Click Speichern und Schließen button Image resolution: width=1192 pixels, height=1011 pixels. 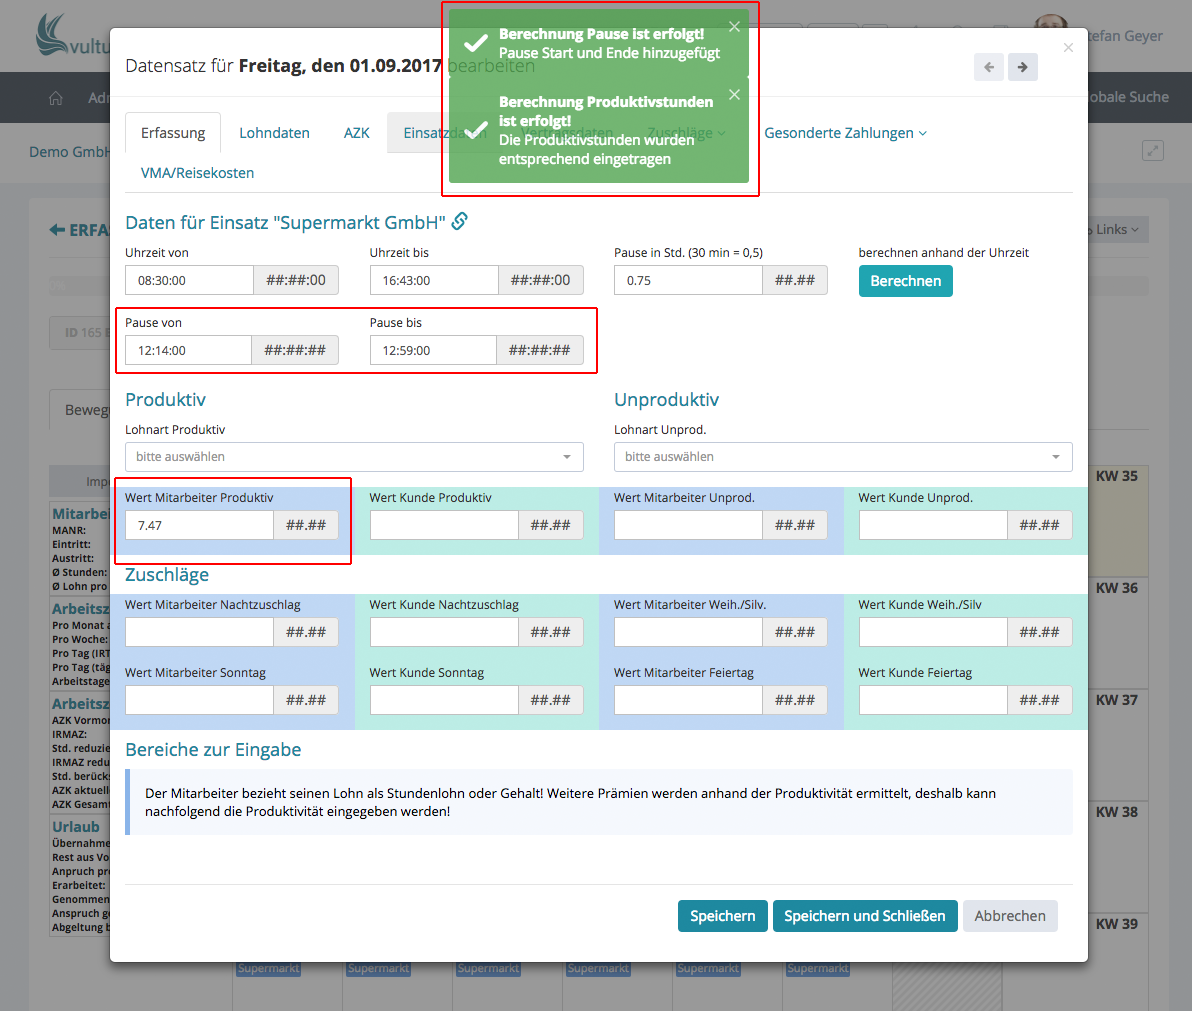(x=864, y=916)
